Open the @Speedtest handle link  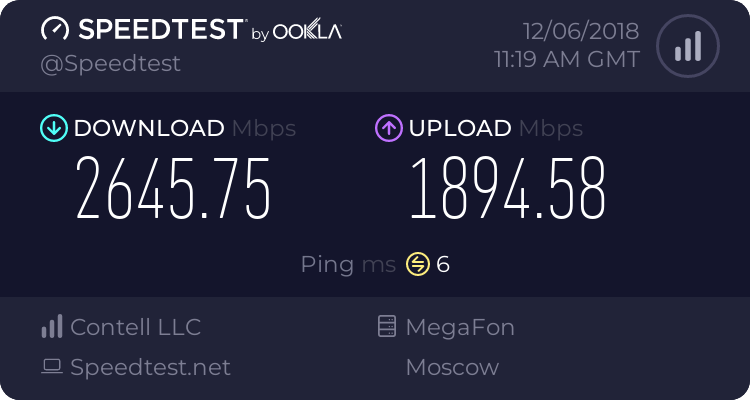[110, 64]
